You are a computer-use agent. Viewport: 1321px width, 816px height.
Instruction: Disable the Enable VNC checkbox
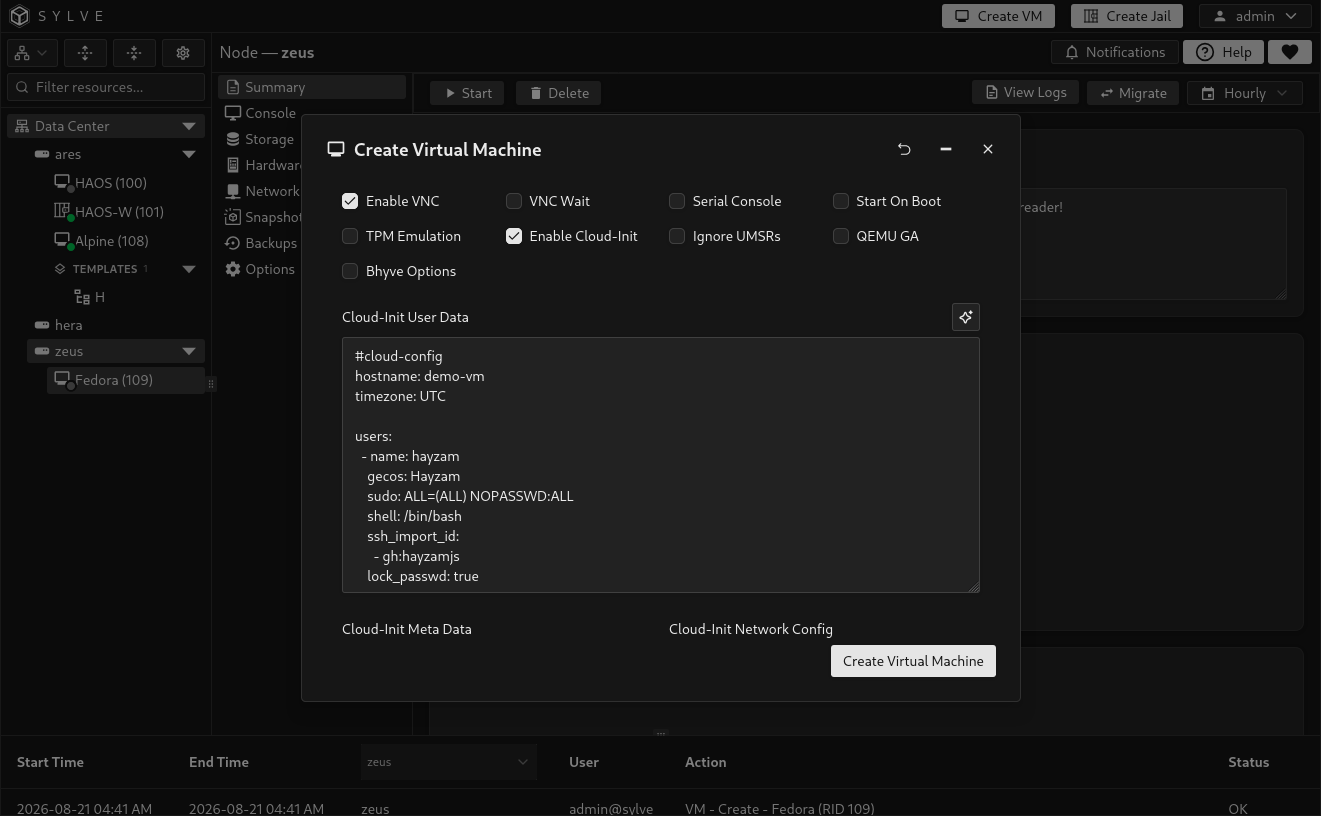(x=350, y=201)
